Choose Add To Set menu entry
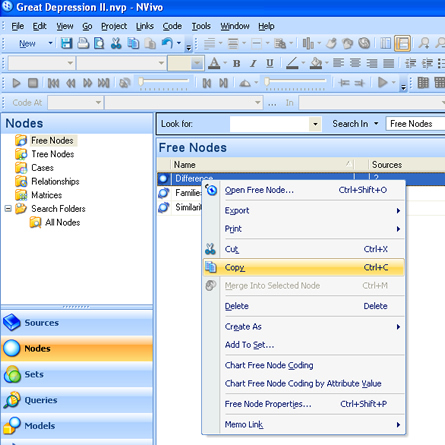This screenshot has height=445, width=445. (x=303, y=345)
